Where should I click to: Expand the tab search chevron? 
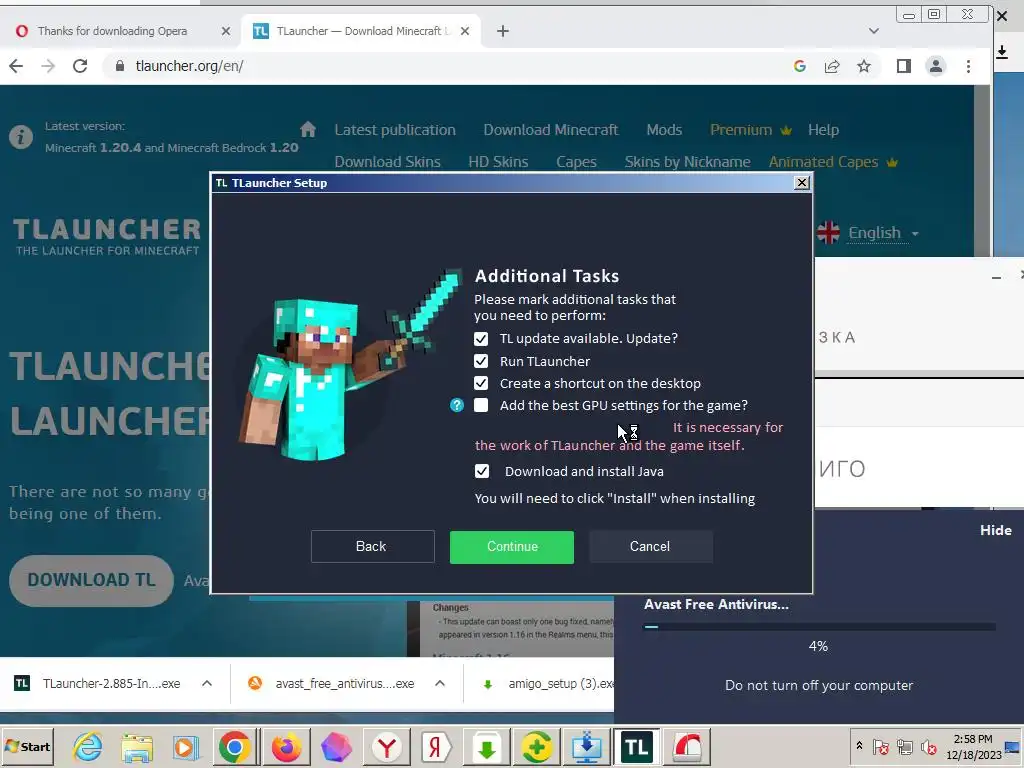click(874, 31)
